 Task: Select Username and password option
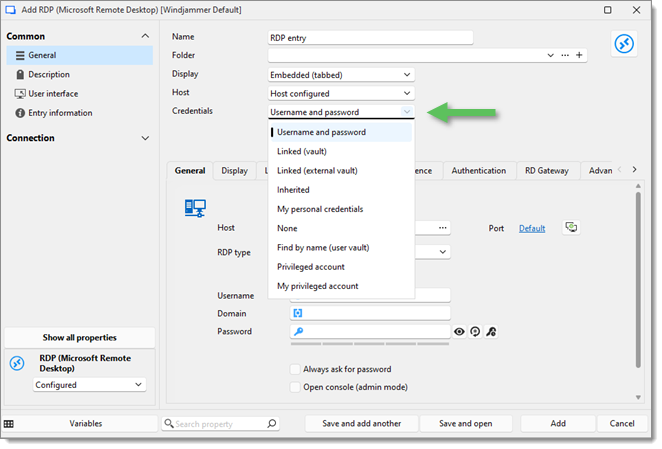coord(341,132)
